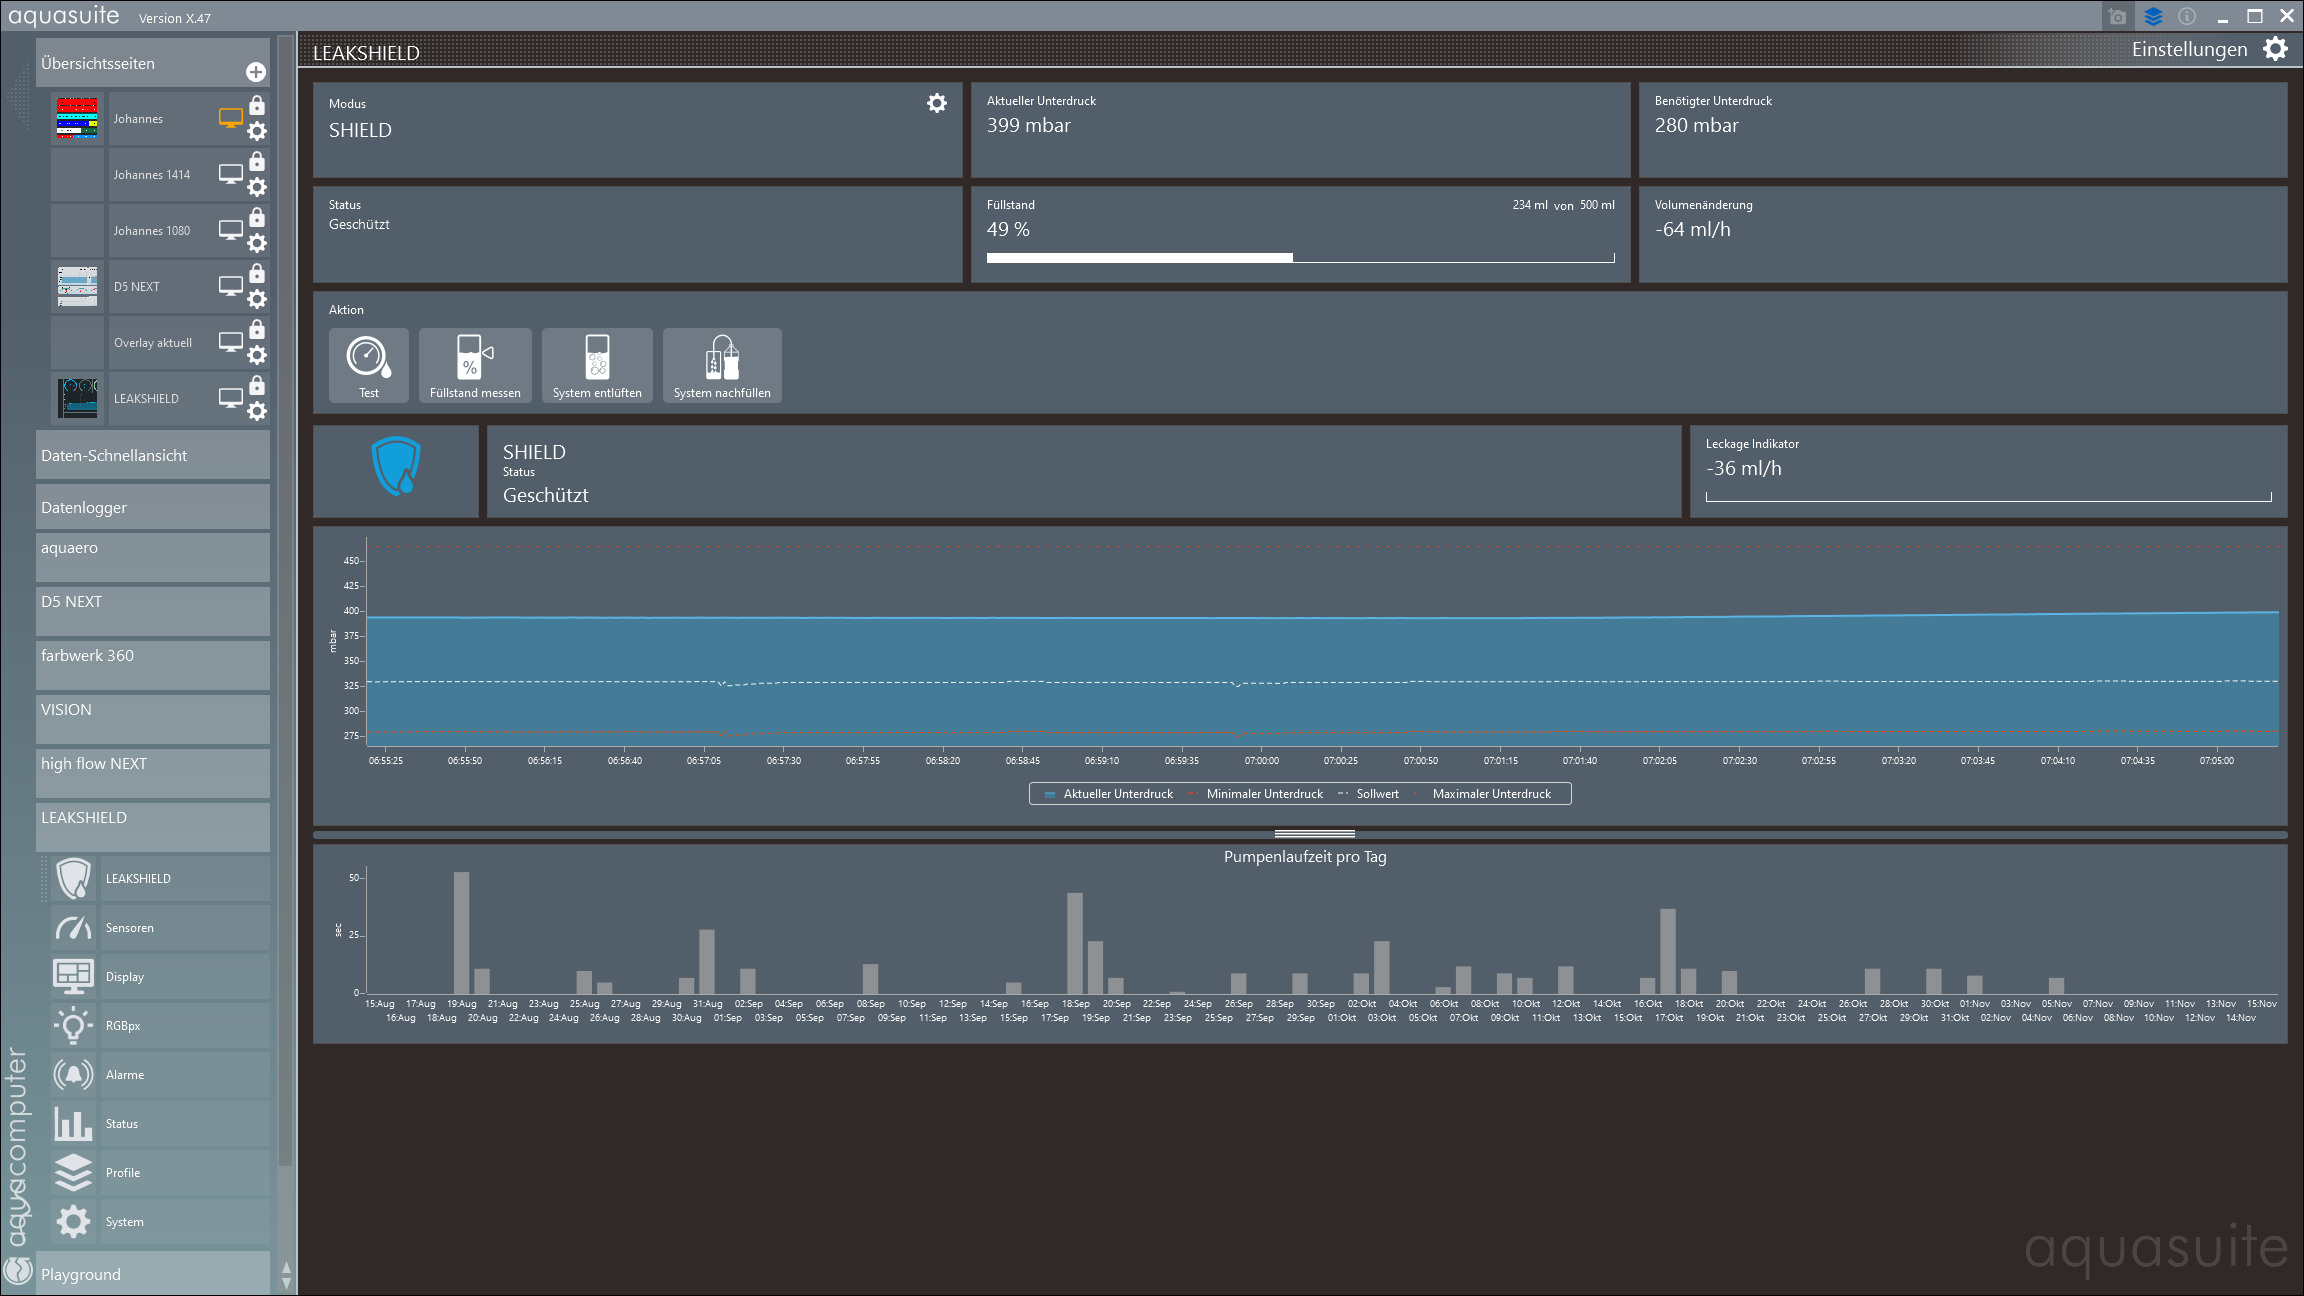Expand the high flow NEXT section
Viewport: 2304px width, 1296px height.
153,773
